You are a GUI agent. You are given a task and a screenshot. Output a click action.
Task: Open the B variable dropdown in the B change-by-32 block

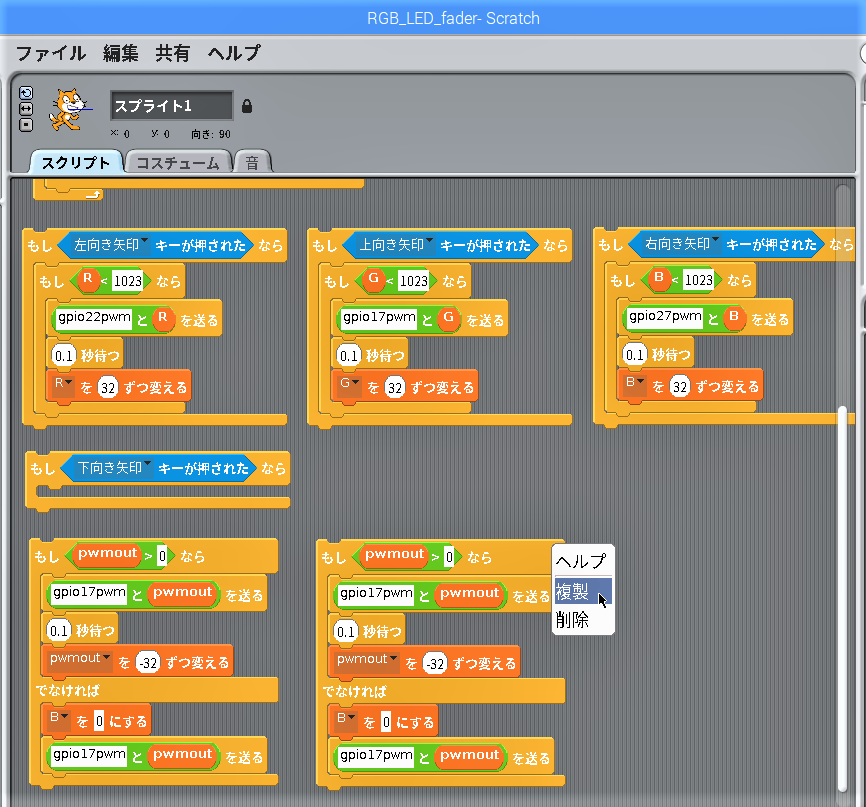point(635,383)
